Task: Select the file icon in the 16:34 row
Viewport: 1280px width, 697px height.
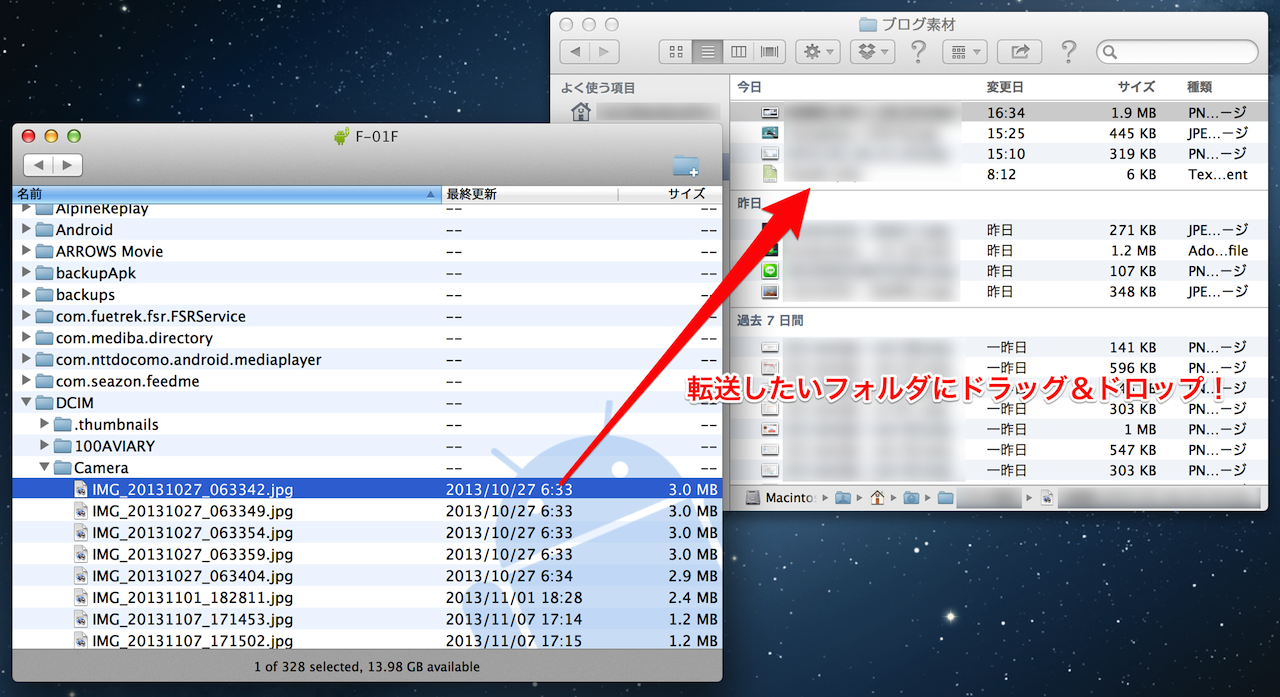Action: click(769, 112)
